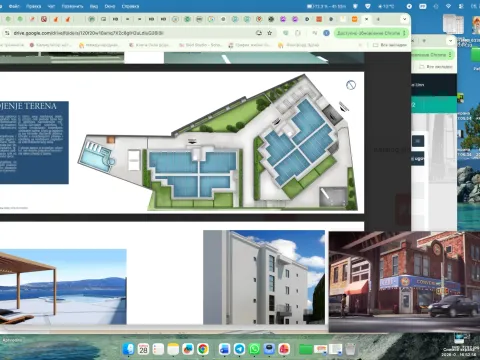The width and height of the screenshot is (480, 360).
Task: Open the Chrome profile avatar icon
Action: 326,33
